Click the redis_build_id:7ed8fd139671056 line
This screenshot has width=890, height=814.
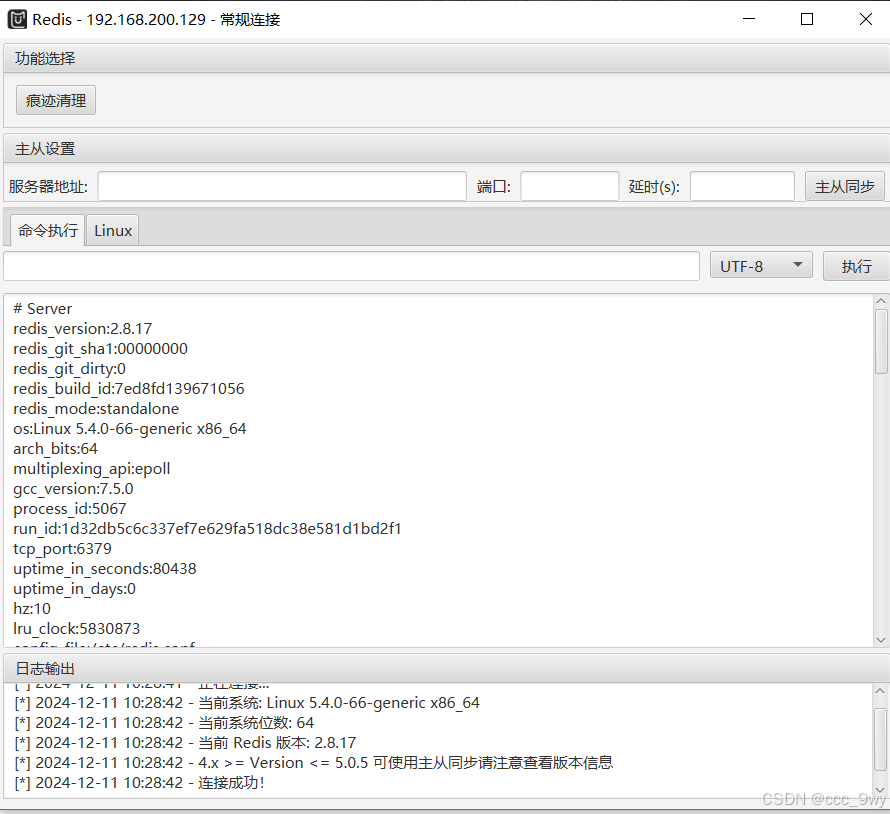point(129,389)
